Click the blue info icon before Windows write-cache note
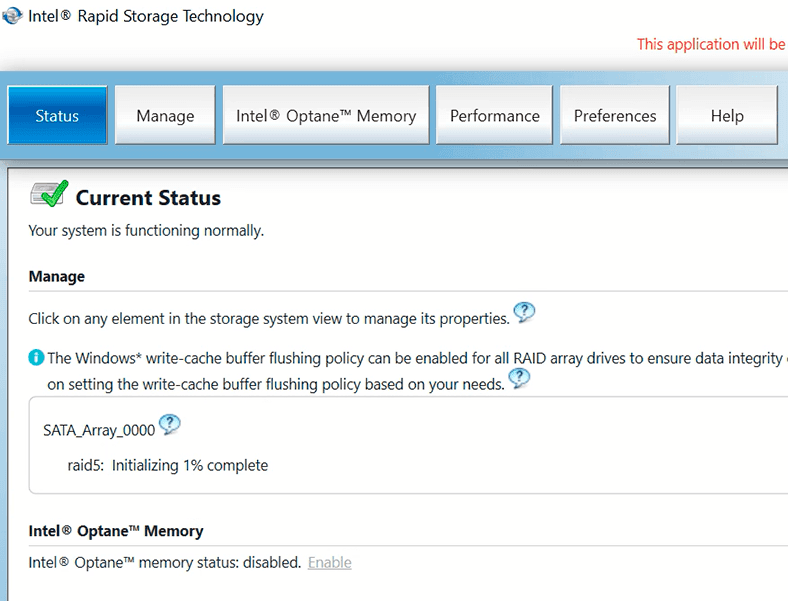Image resolution: width=788 pixels, height=601 pixels. point(36,358)
